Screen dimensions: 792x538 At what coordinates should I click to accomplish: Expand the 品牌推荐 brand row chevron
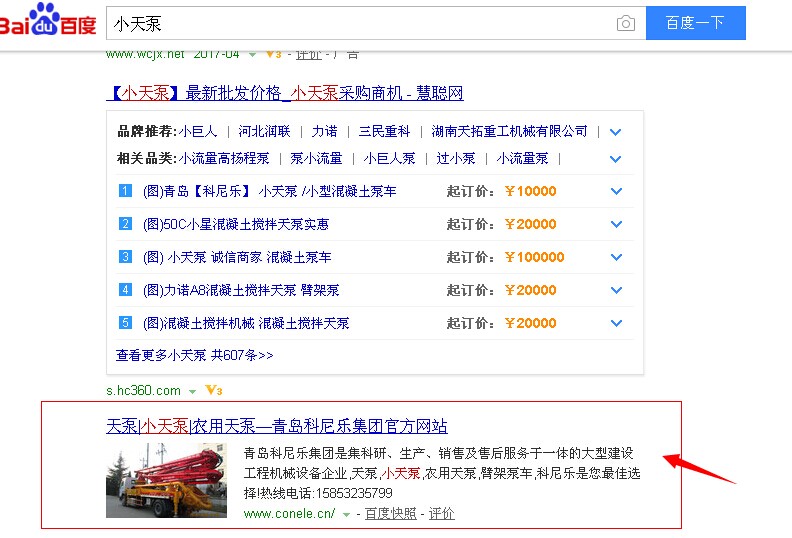pyautogui.click(x=616, y=132)
